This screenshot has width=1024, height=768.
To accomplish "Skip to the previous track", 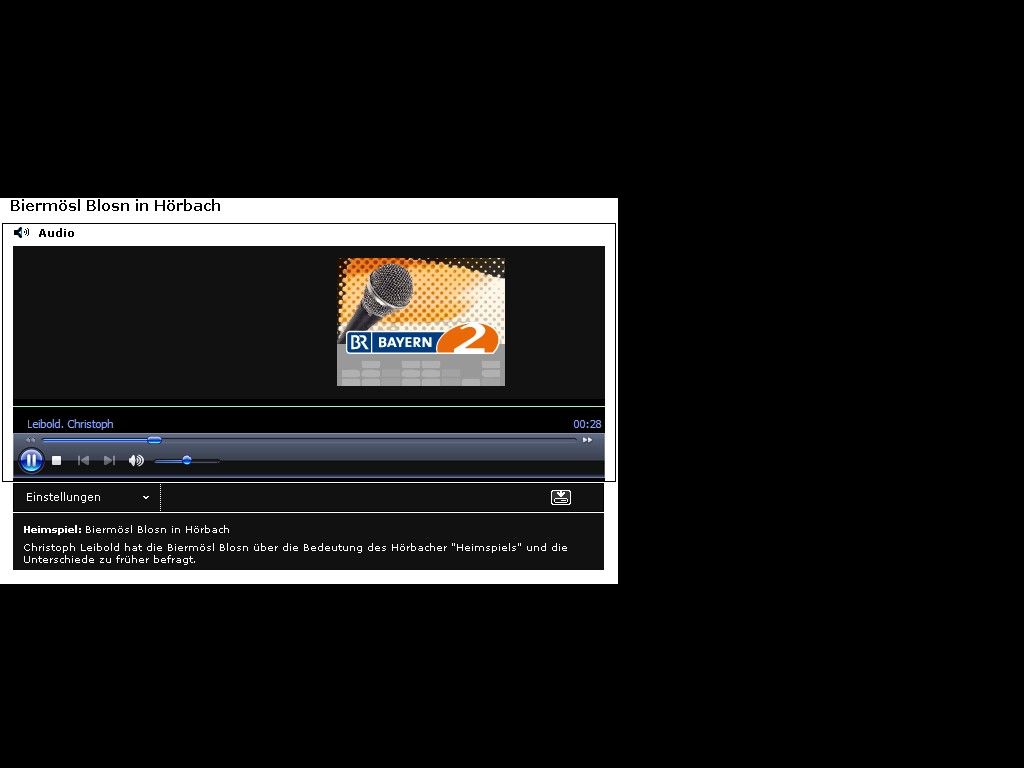I will click(83, 460).
